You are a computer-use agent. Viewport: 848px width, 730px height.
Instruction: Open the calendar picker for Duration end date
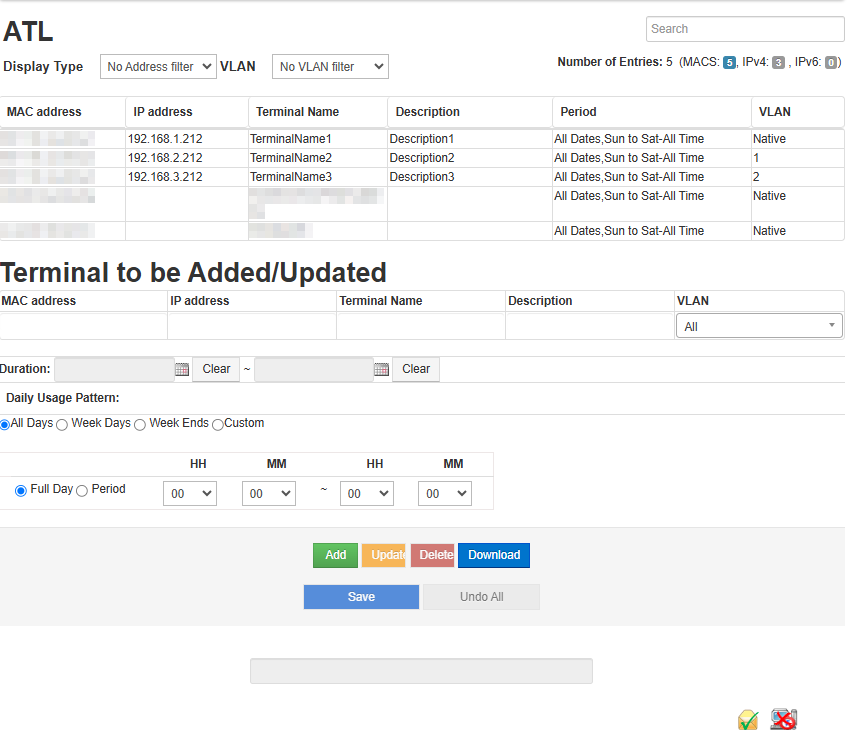pos(381,369)
